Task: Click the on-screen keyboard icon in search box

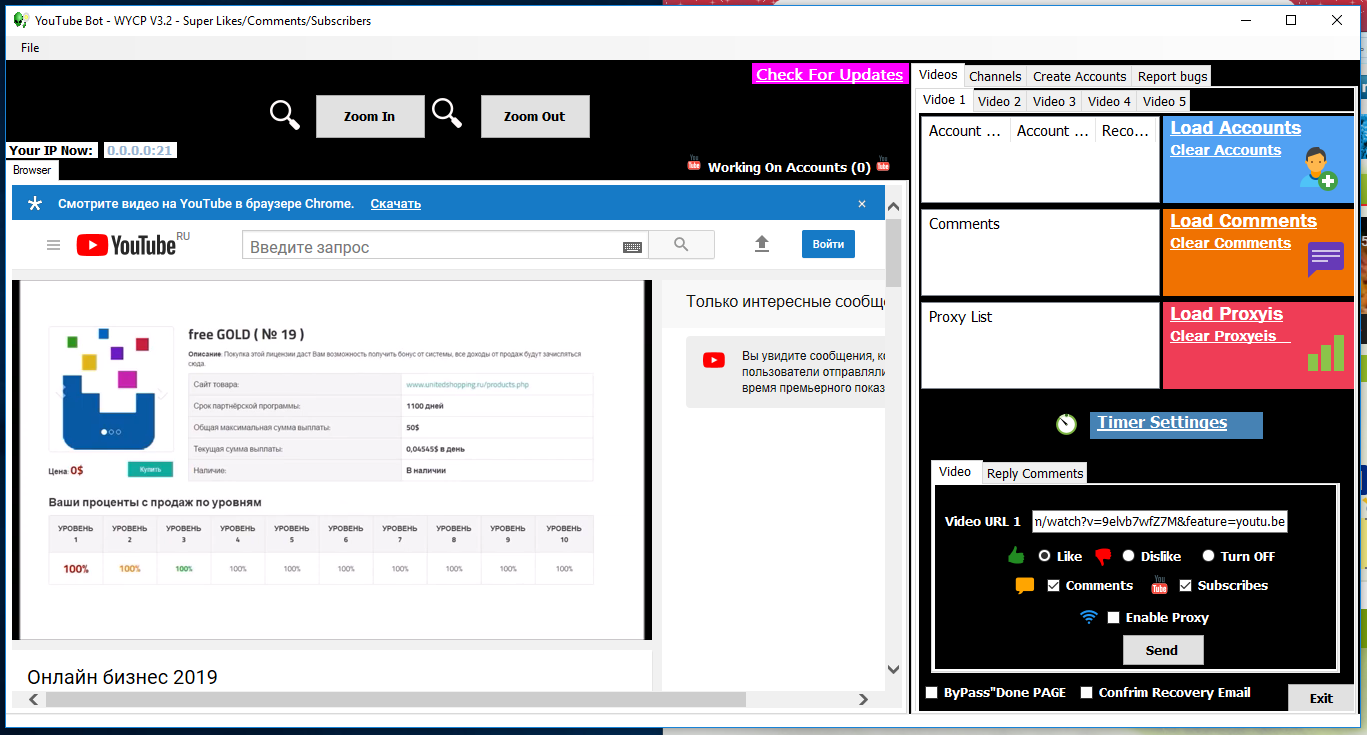Action: click(632, 246)
